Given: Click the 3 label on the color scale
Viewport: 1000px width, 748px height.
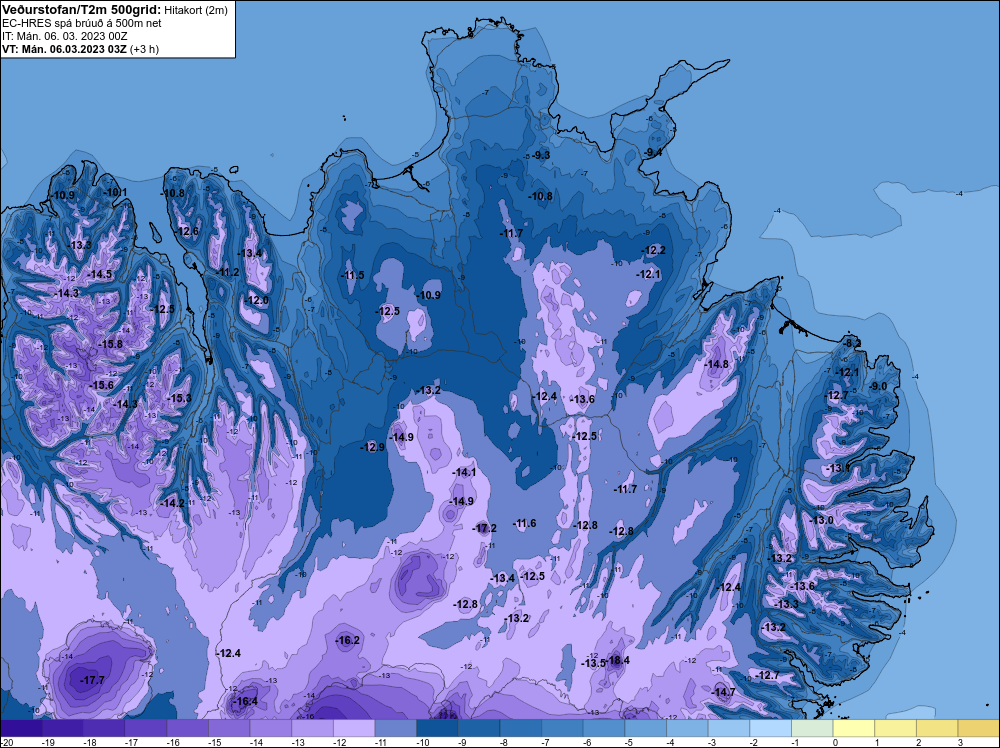Looking at the screenshot, I should click(x=960, y=742).
